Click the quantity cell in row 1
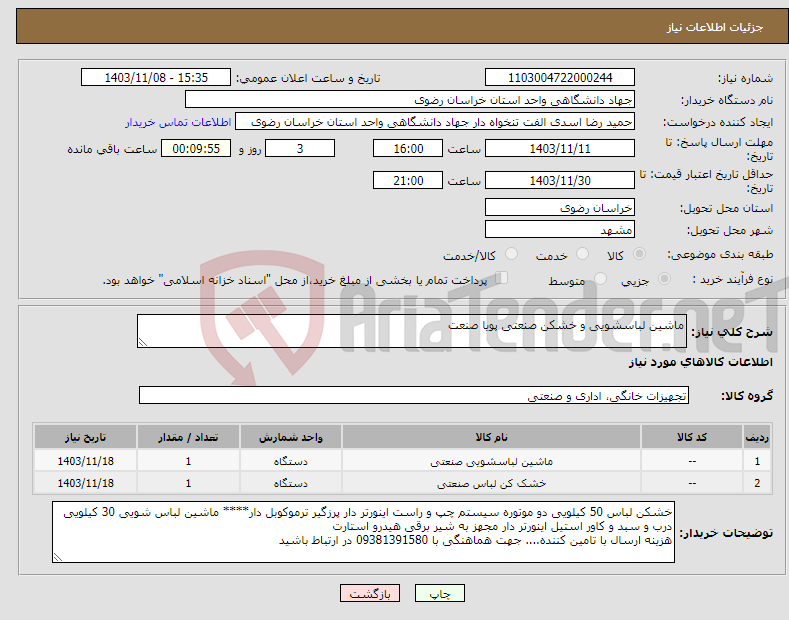Screen dimensions: 789x620 click(188, 461)
